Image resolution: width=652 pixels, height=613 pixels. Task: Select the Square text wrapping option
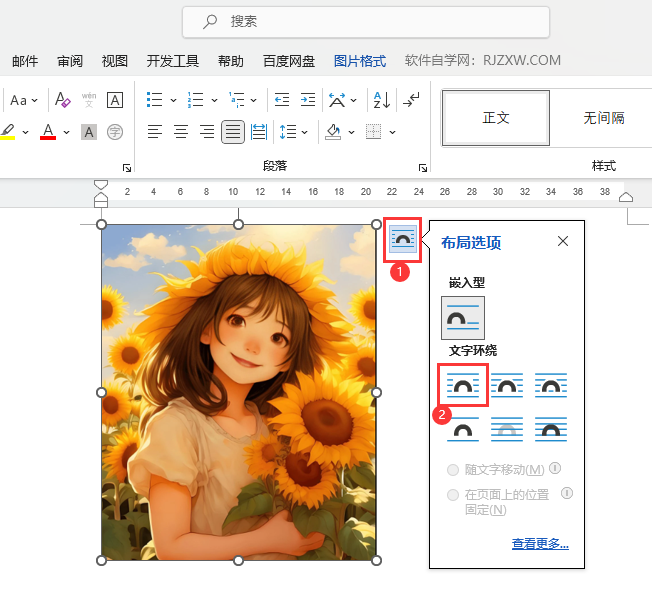tap(462, 385)
